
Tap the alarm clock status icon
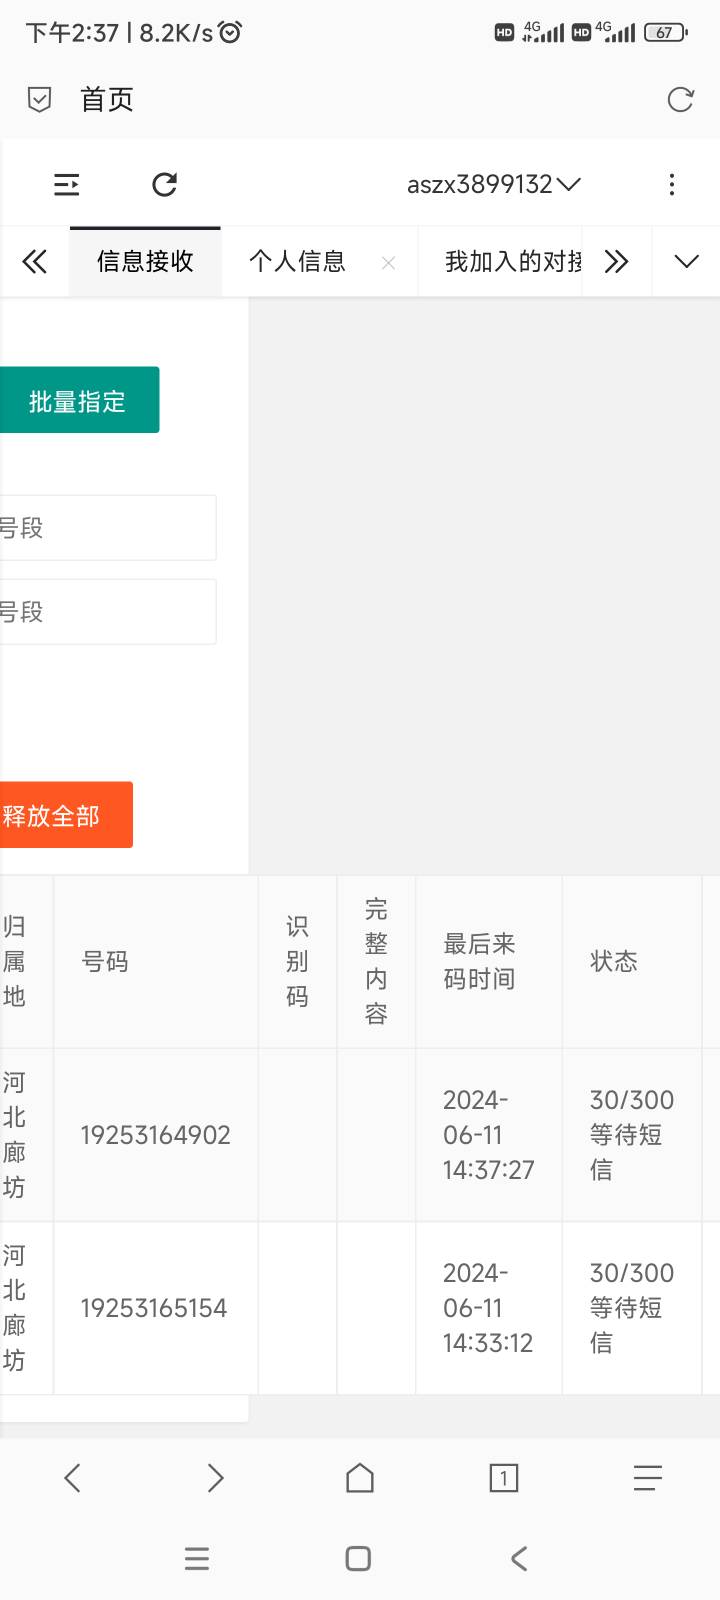tap(230, 32)
